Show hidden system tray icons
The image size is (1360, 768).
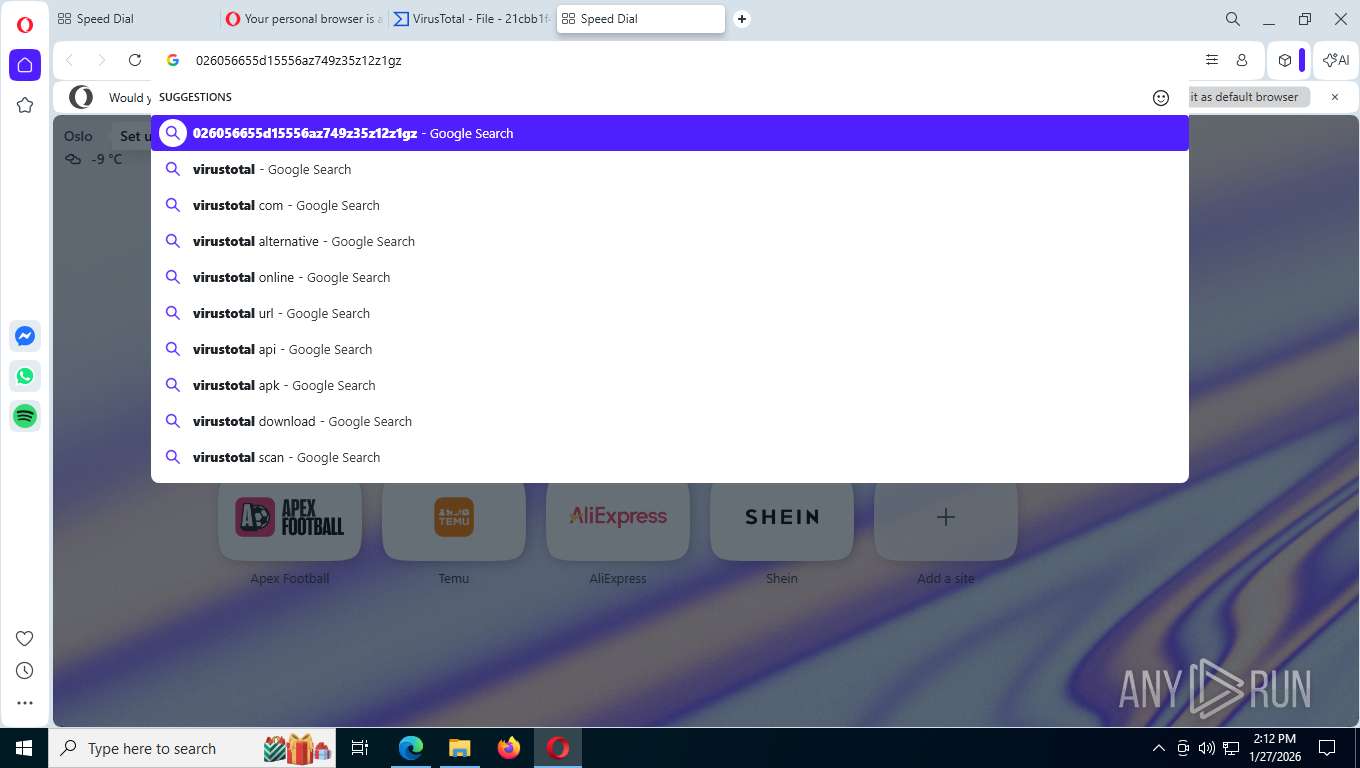pyautogui.click(x=1159, y=748)
